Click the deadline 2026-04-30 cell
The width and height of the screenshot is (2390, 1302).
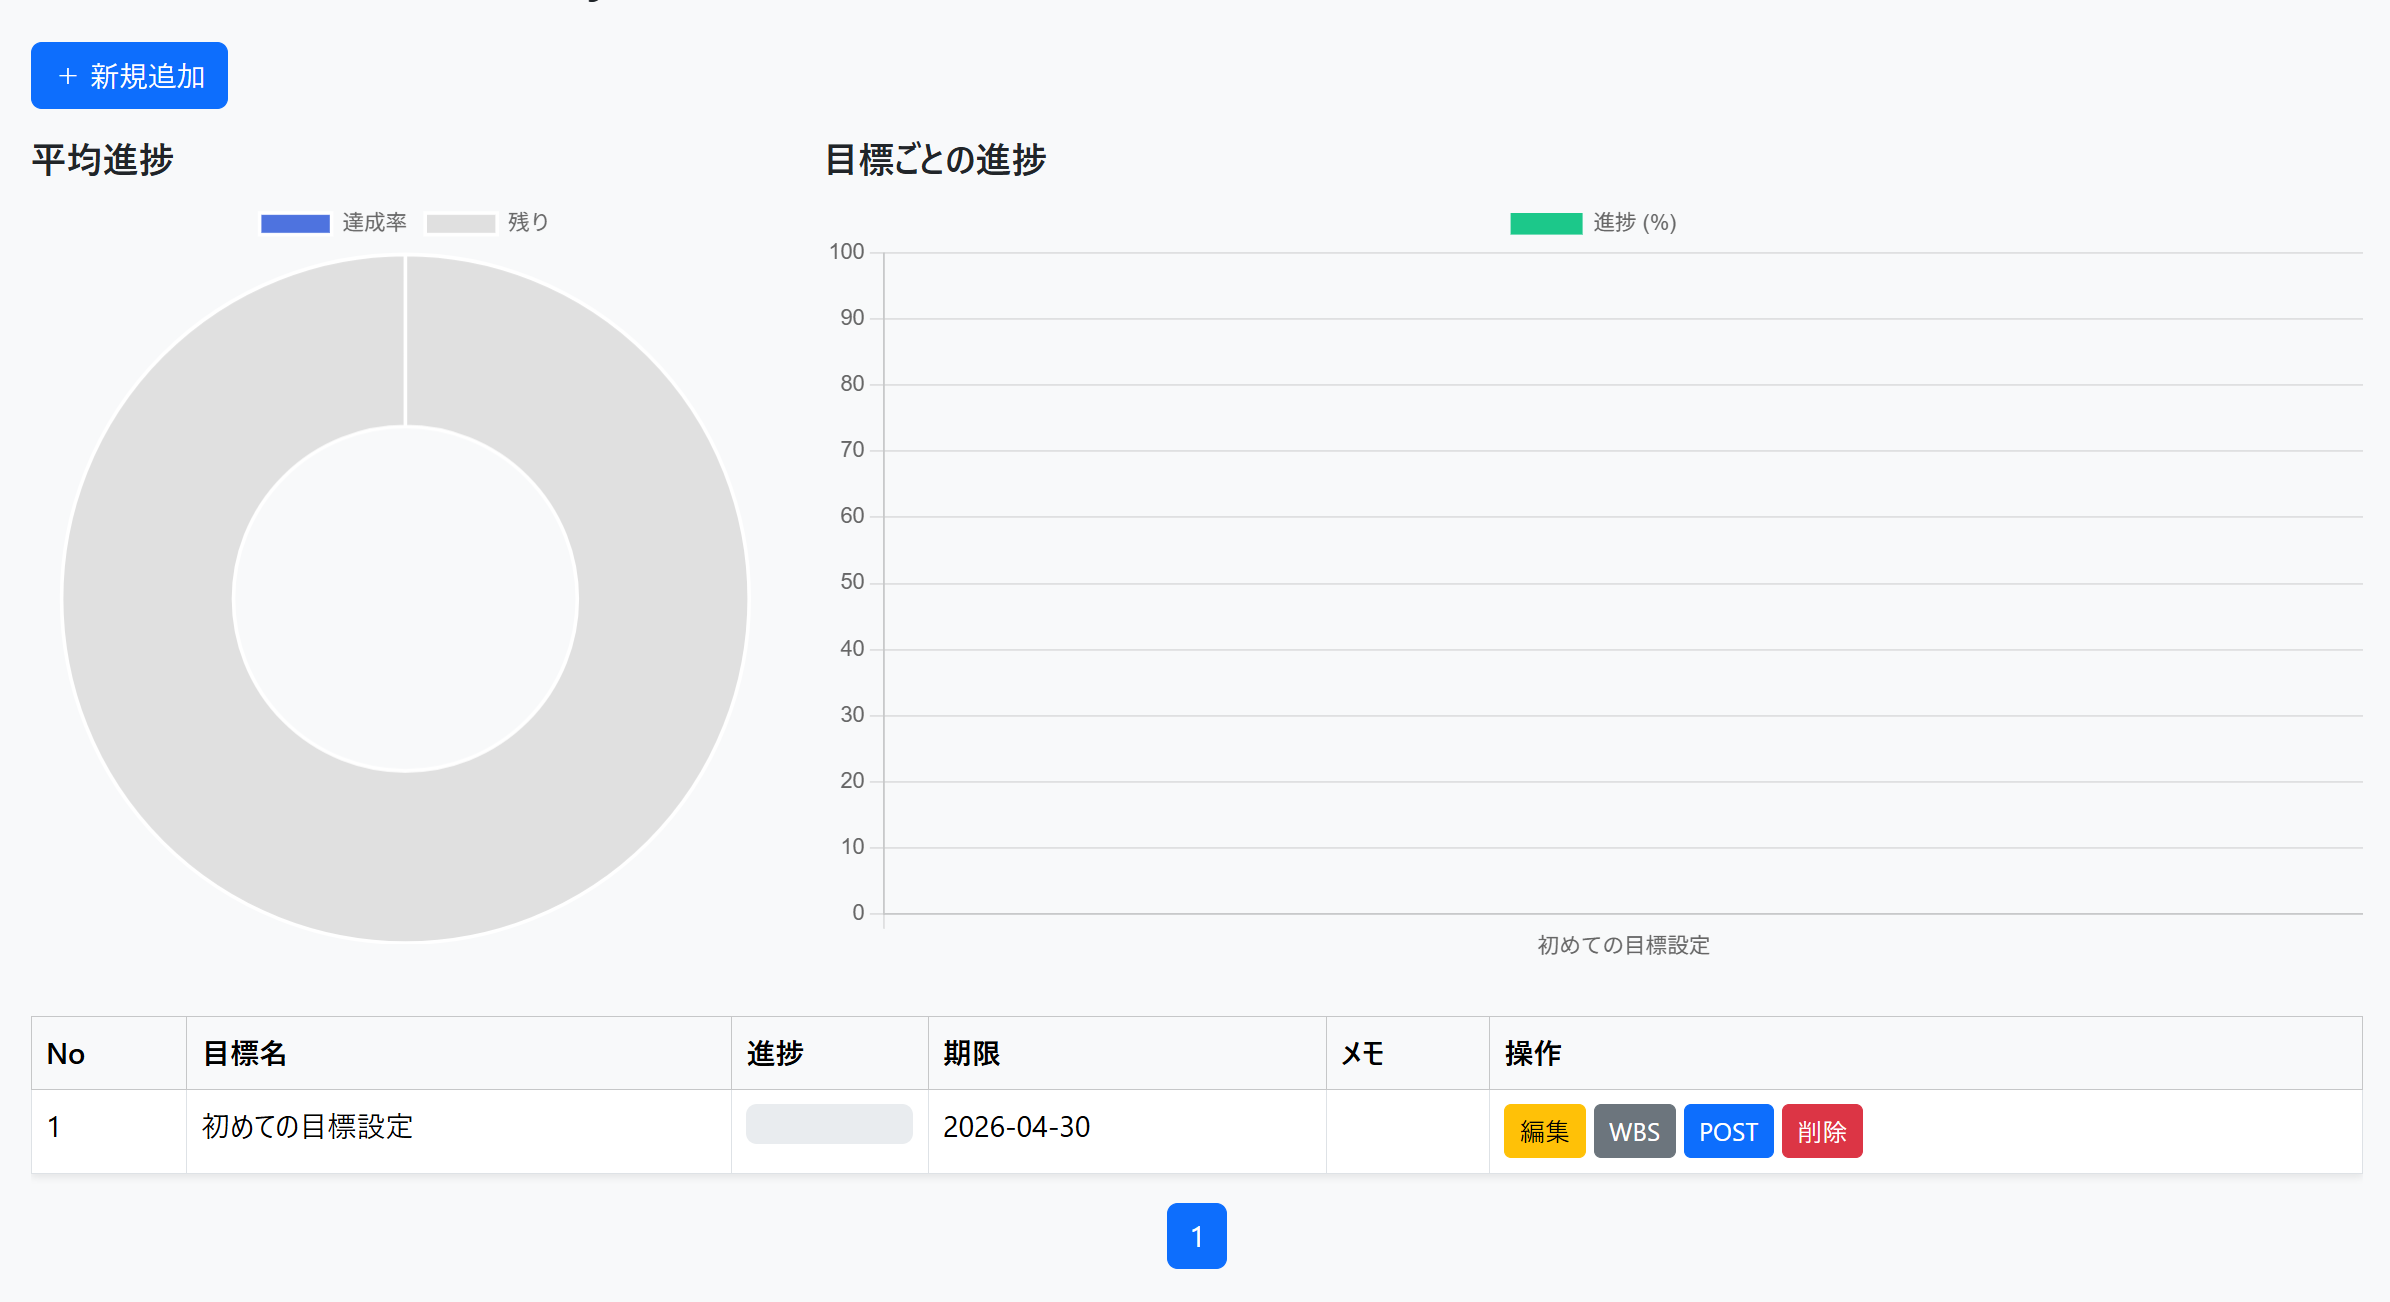[x=1017, y=1128]
